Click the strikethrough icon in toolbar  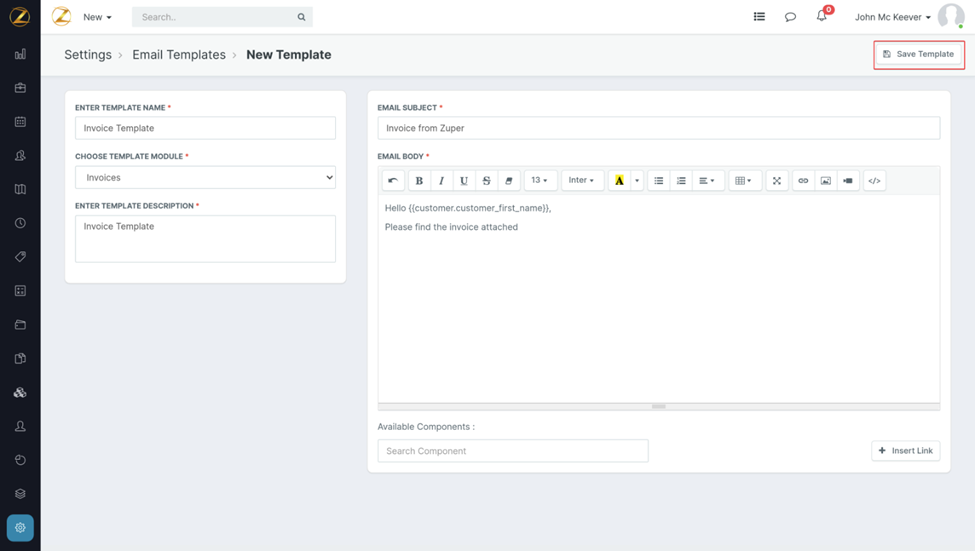pyautogui.click(x=486, y=181)
